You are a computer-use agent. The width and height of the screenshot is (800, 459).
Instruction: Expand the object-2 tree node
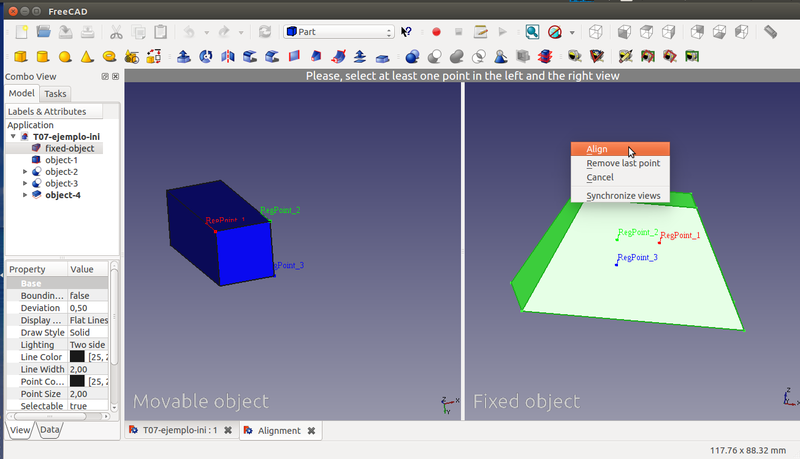click(25, 172)
